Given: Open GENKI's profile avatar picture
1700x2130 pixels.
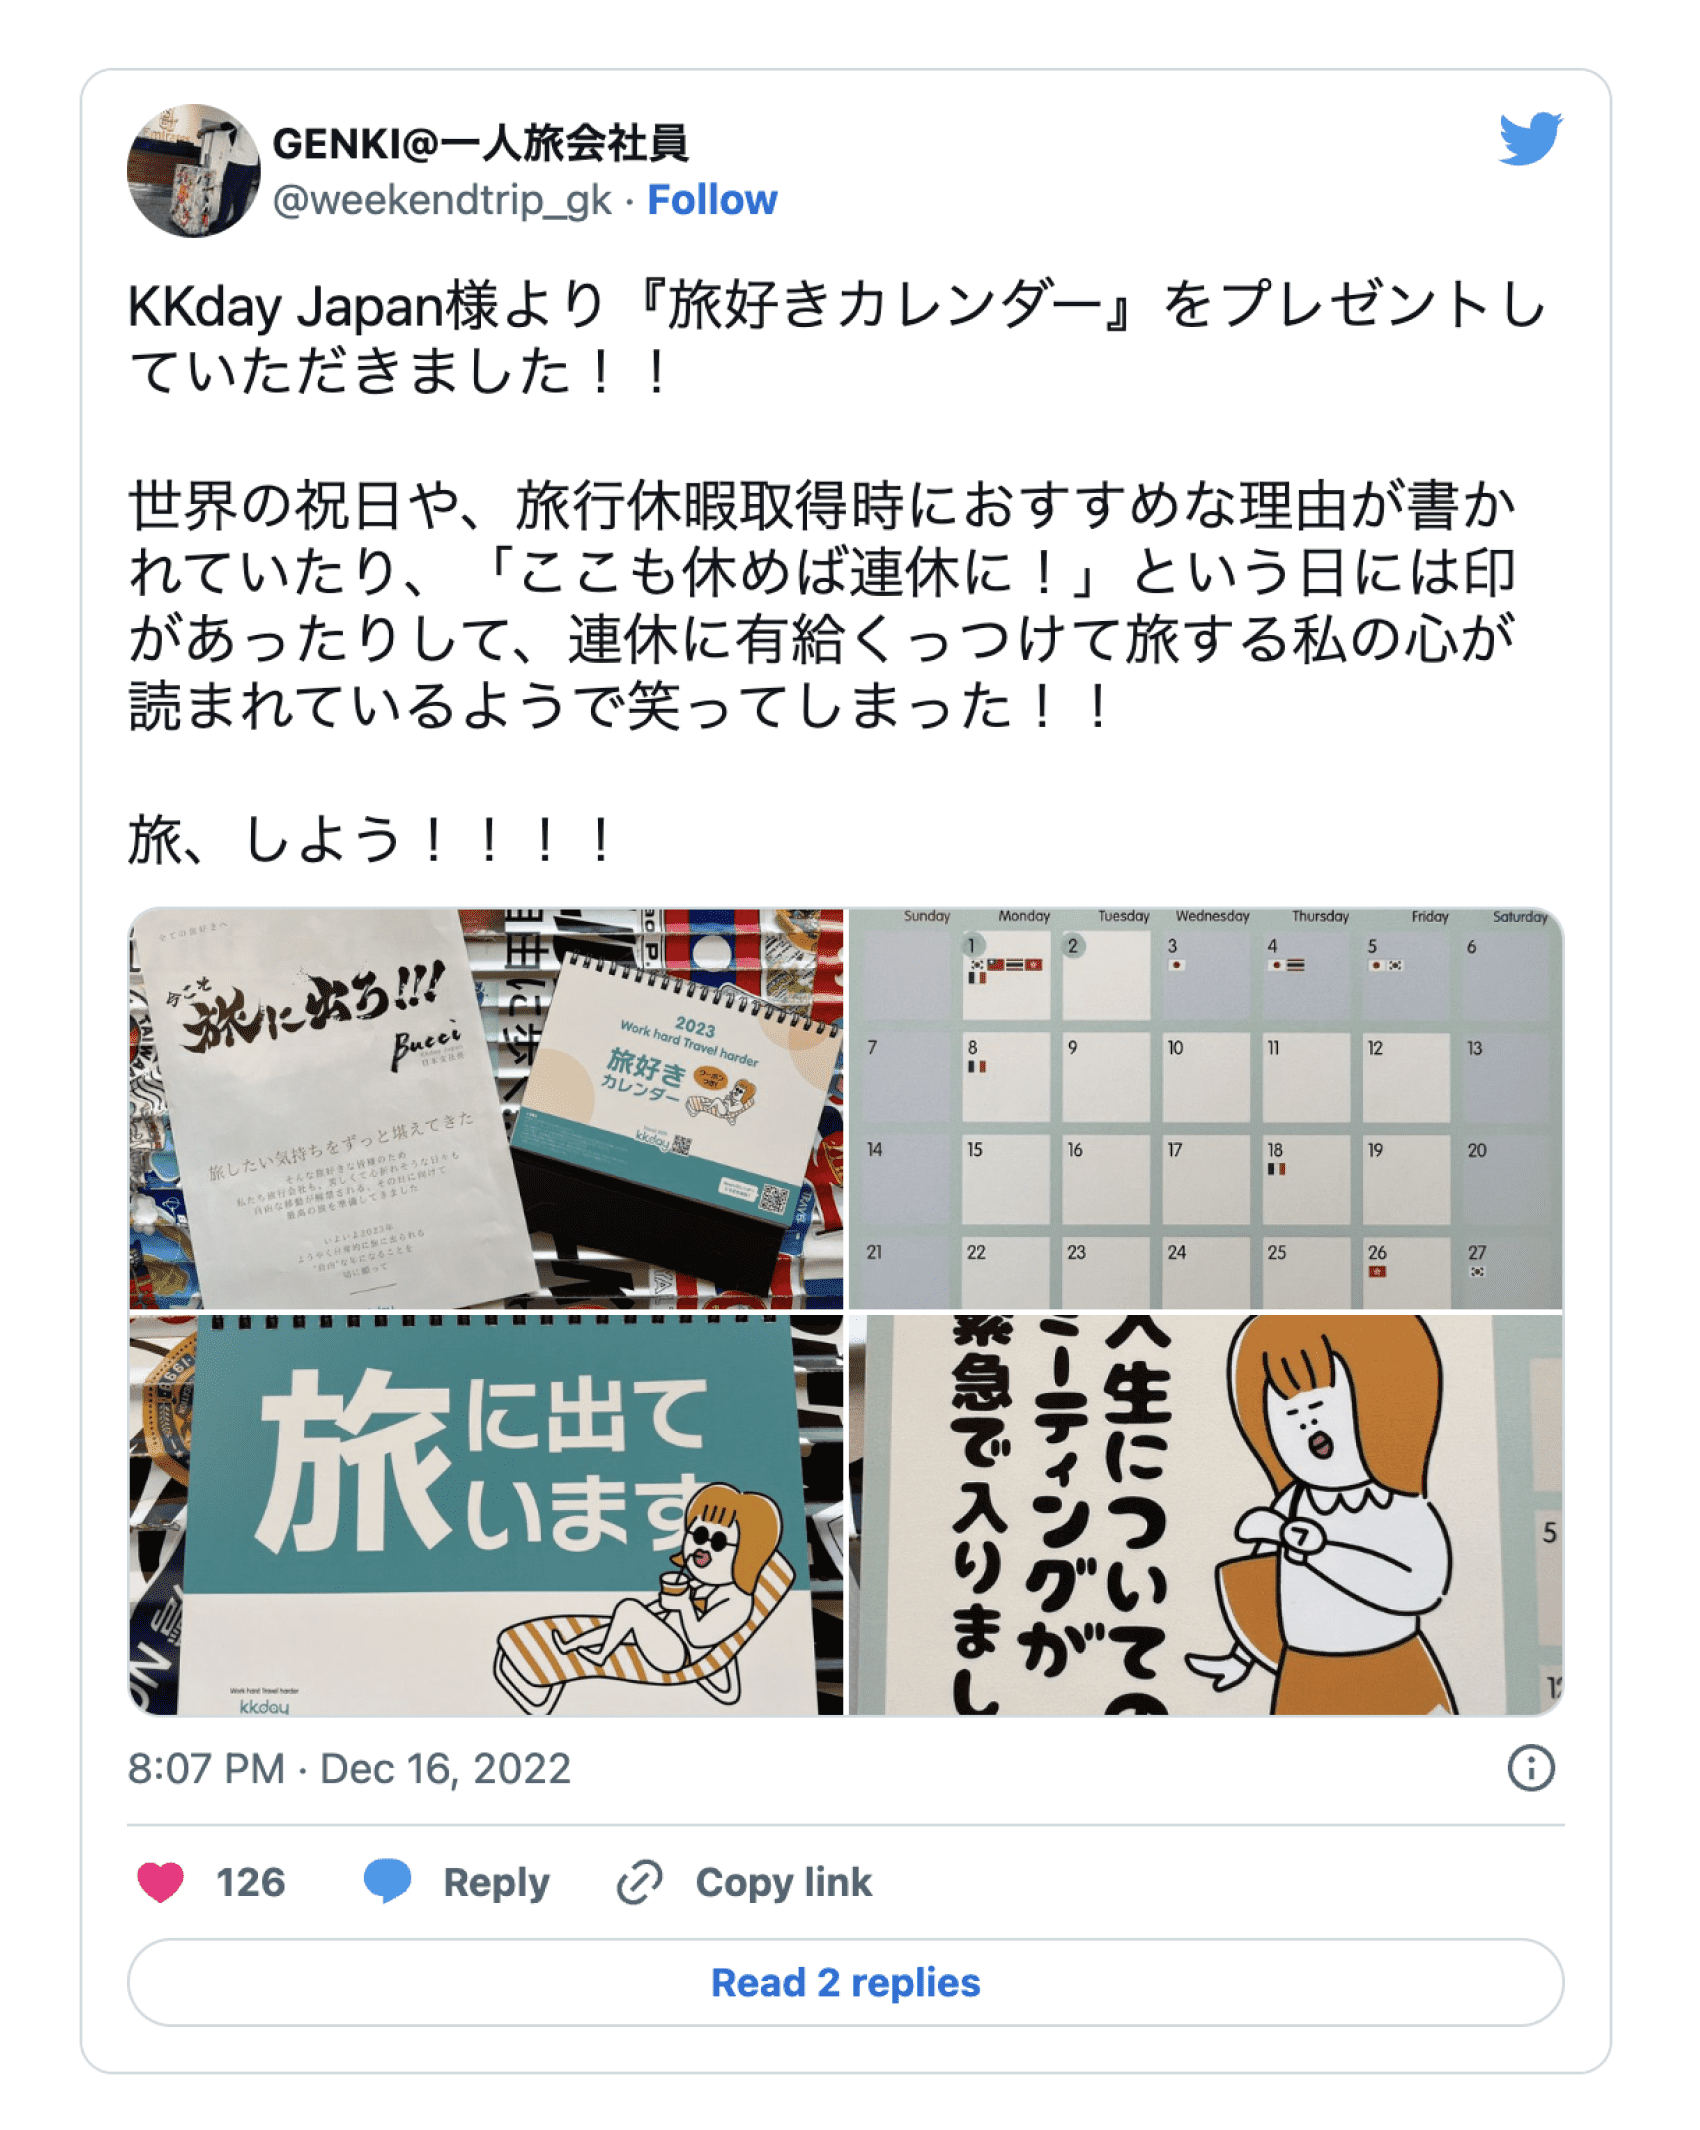Looking at the screenshot, I should [x=194, y=170].
